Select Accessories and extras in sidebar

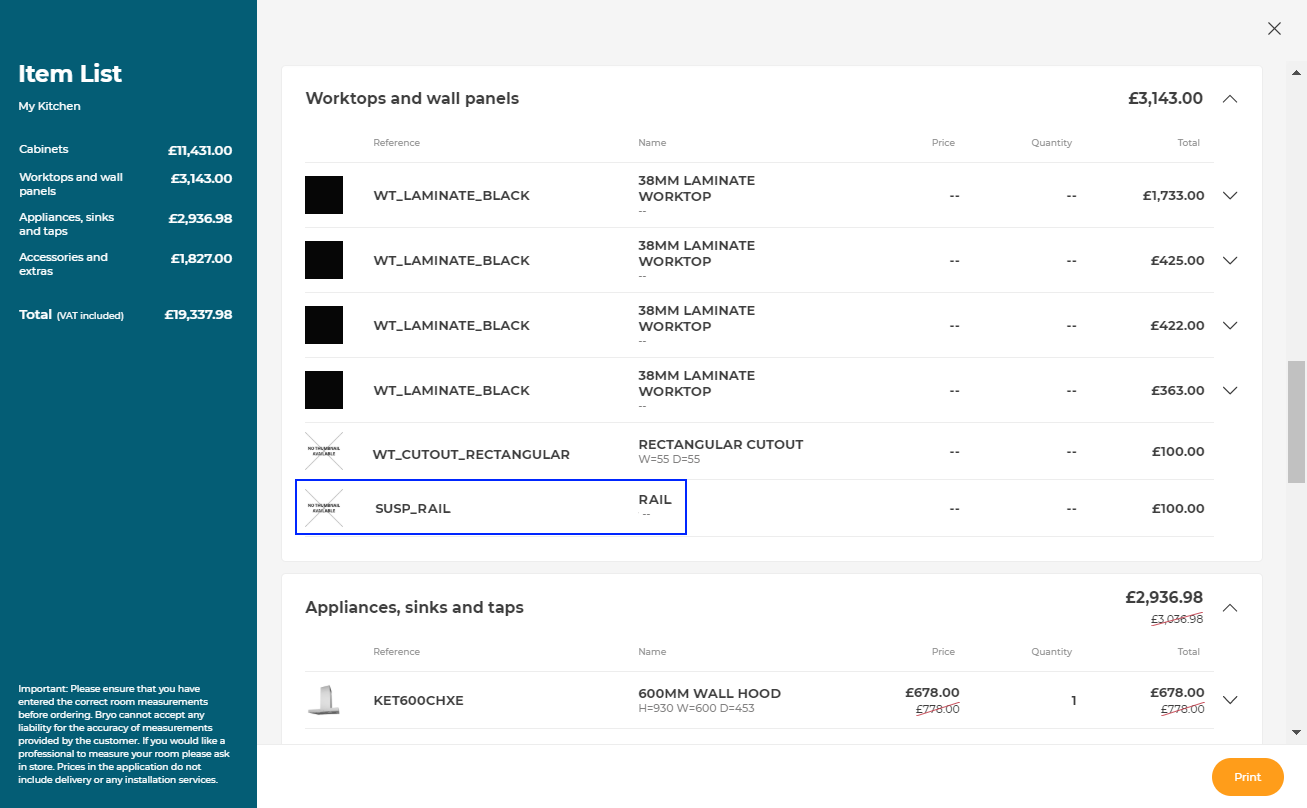pyautogui.click(x=63, y=264)
